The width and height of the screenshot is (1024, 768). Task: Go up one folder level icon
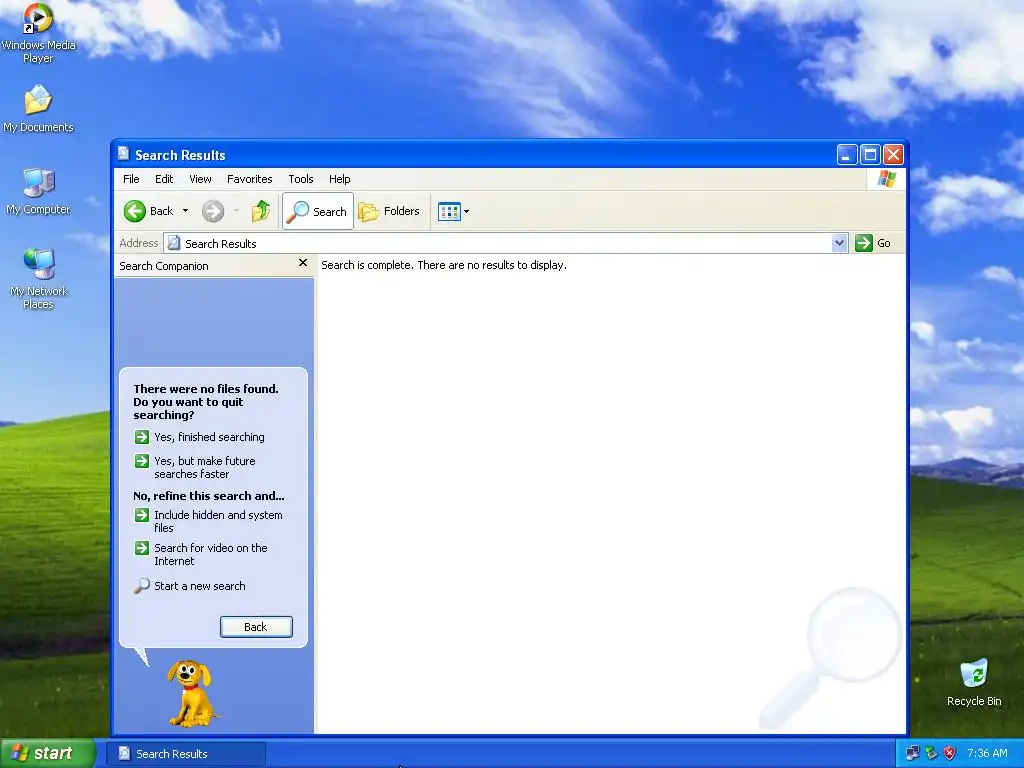pos(261,211)
